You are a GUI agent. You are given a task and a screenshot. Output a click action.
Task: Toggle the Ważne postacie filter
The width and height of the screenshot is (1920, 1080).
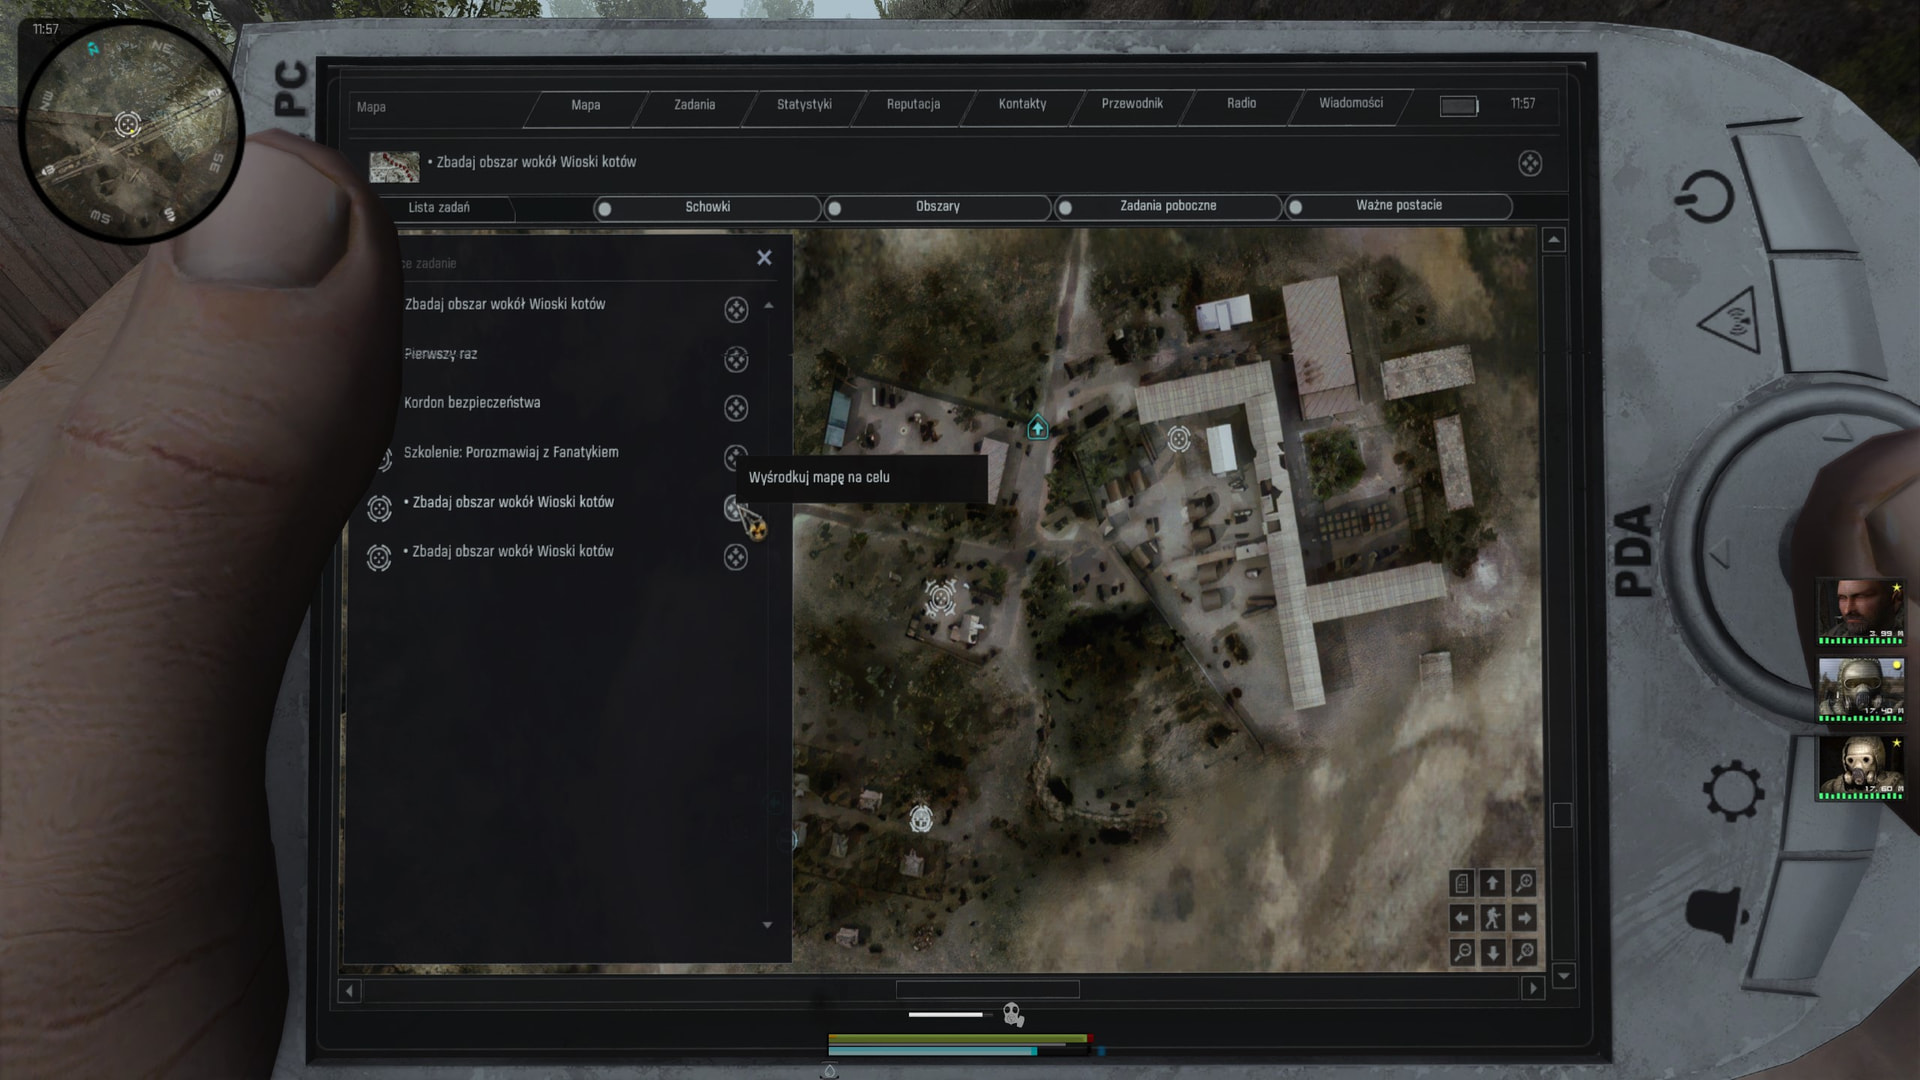point(1296,207)
